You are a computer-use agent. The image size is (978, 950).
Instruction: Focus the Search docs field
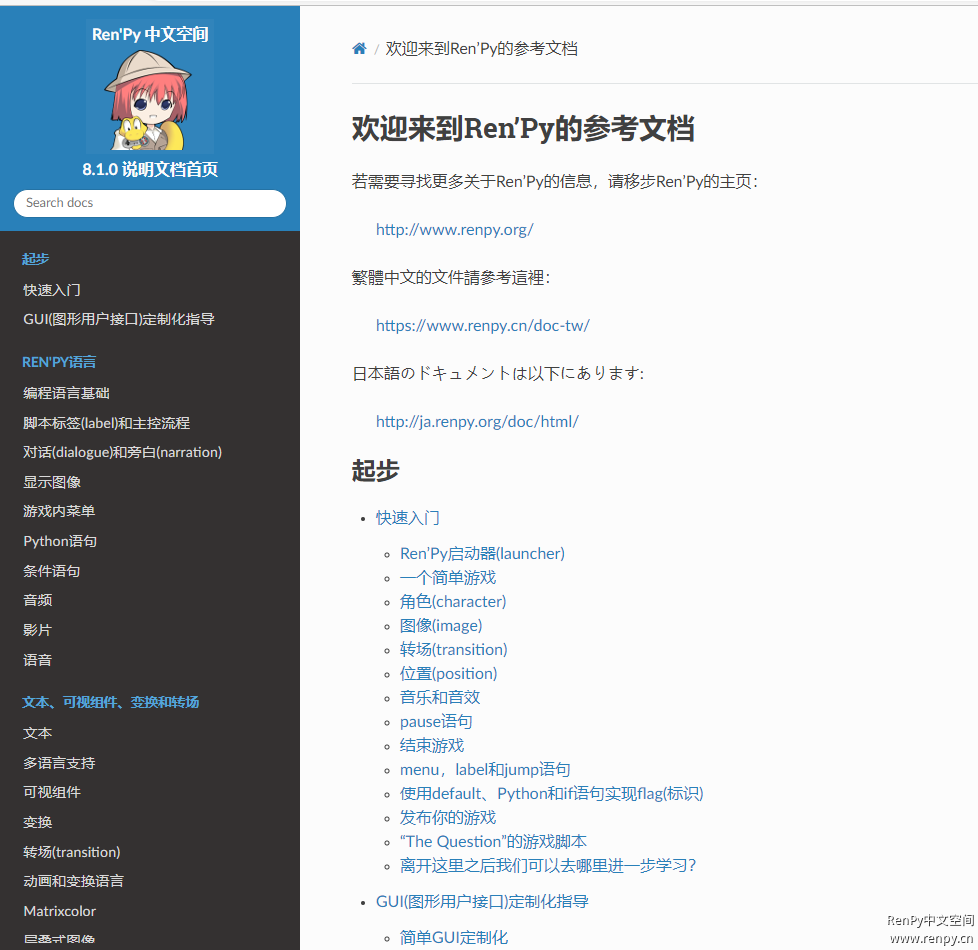click(x=150, y=203)
